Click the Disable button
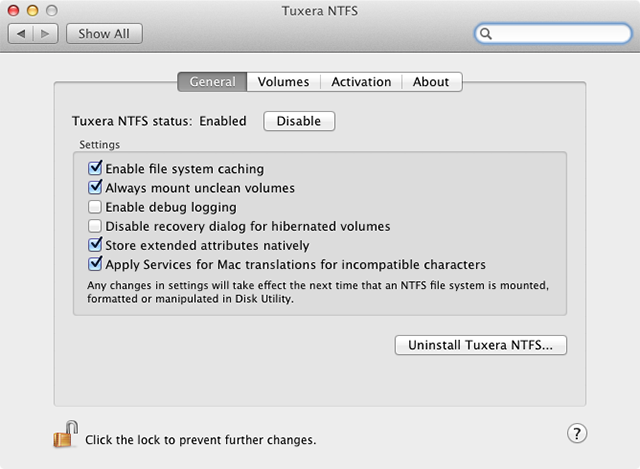Viewport: 640px width, 469px height. [299, 121]
